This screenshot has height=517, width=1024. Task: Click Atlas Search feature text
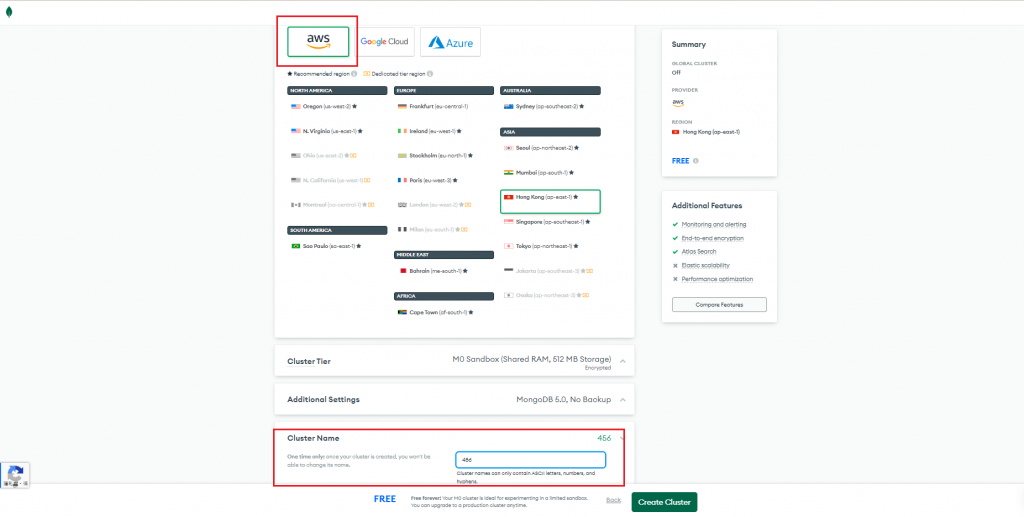[699, 251]
